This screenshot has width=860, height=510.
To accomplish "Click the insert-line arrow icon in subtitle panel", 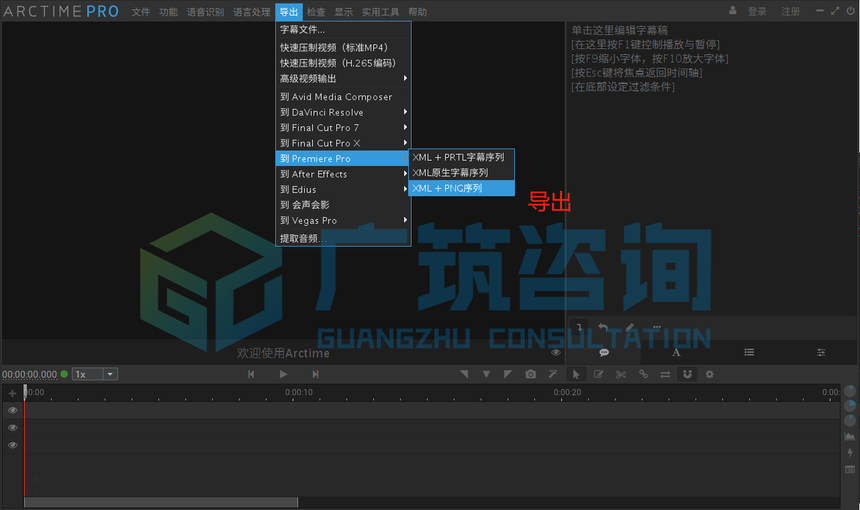I will coord(579,327).
